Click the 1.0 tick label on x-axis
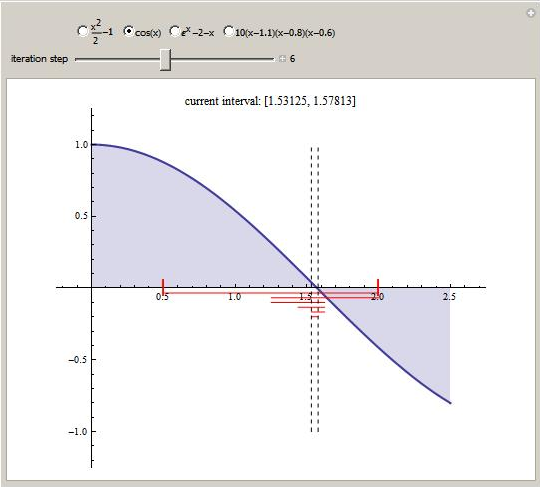Image resolution: width=540 pixels, height=487 pixels. [235, 297]
